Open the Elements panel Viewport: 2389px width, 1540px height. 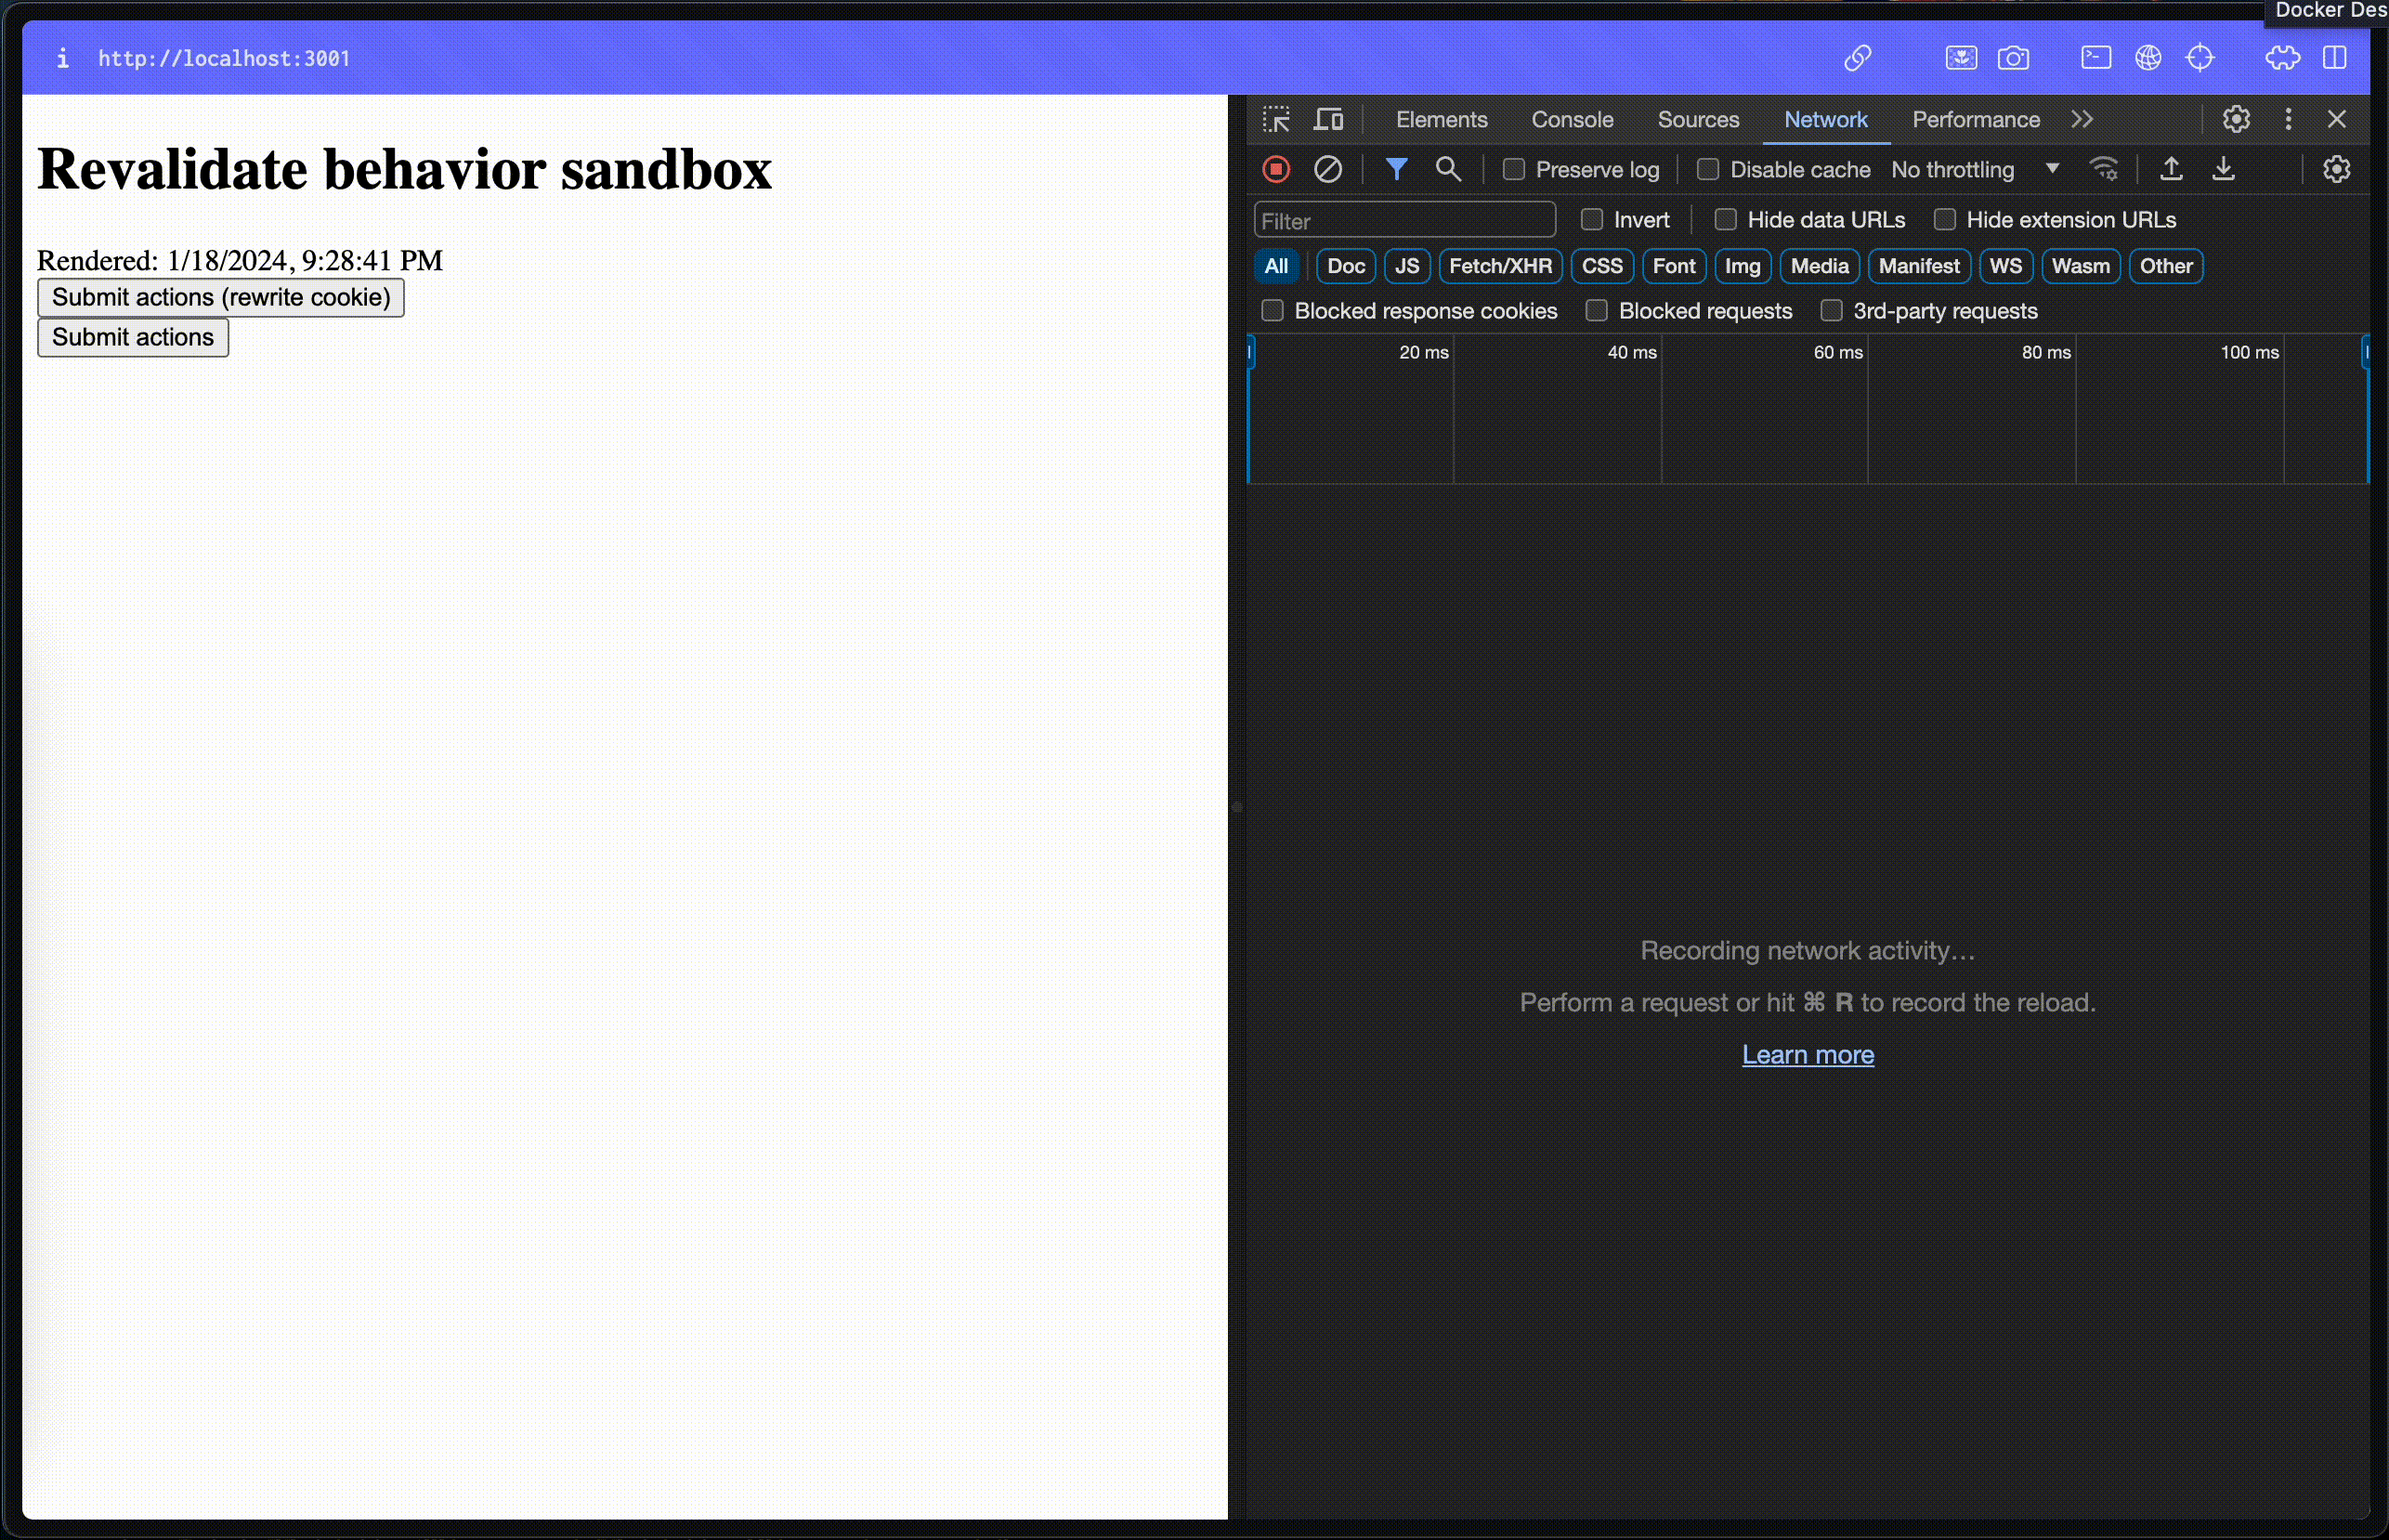[1441, 119]
